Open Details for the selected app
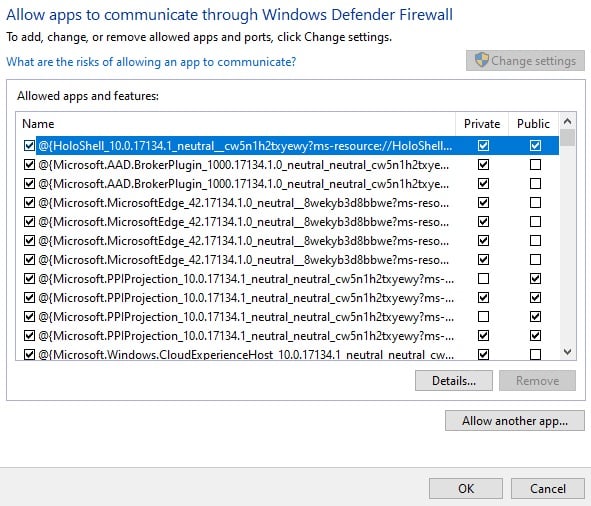591x506 pixels. click(x=454, y=381)
